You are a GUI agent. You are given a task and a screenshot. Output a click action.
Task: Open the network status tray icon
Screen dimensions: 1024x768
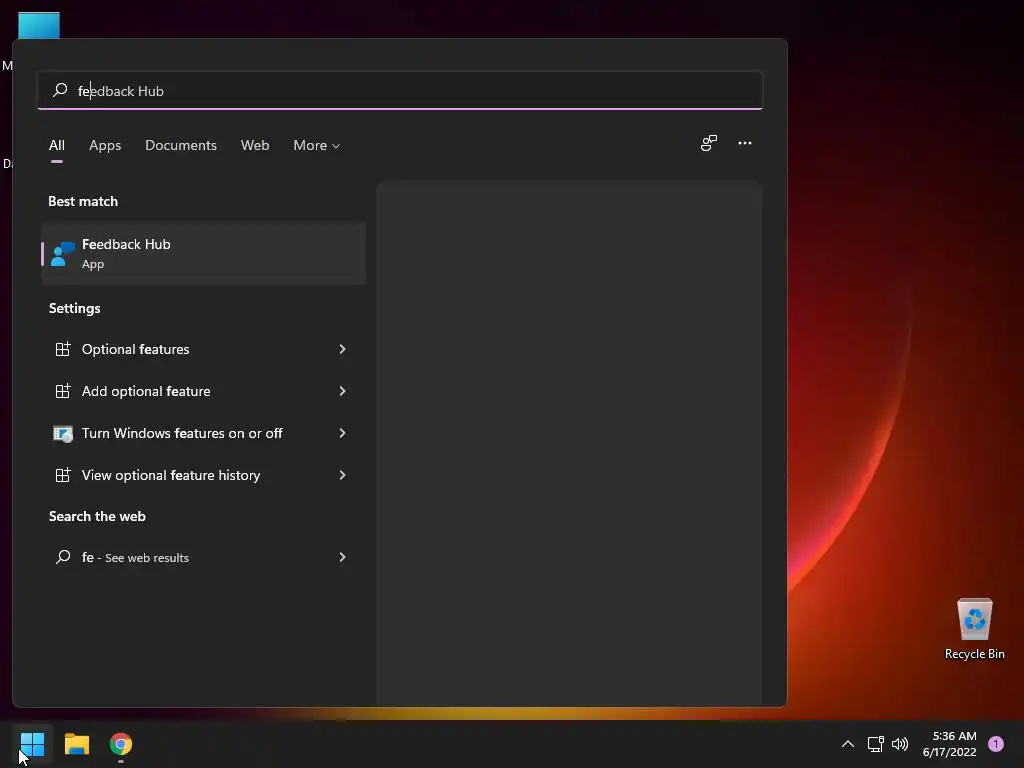point(875,744)
